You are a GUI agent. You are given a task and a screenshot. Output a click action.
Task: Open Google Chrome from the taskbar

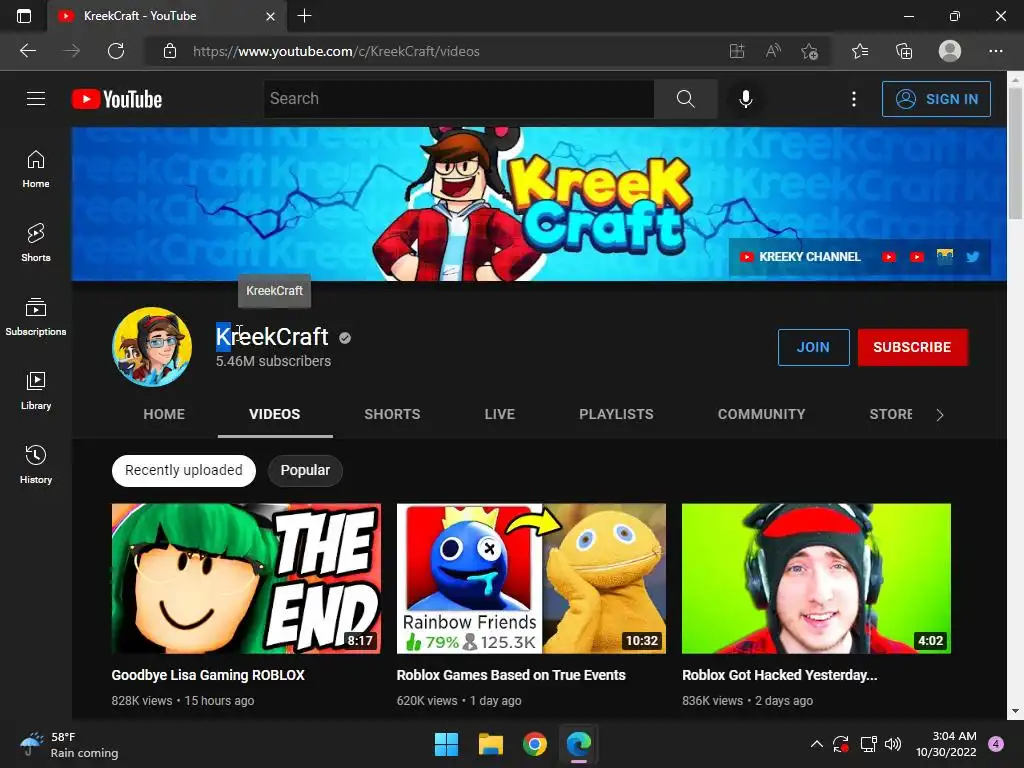click(x=534, y=744)
